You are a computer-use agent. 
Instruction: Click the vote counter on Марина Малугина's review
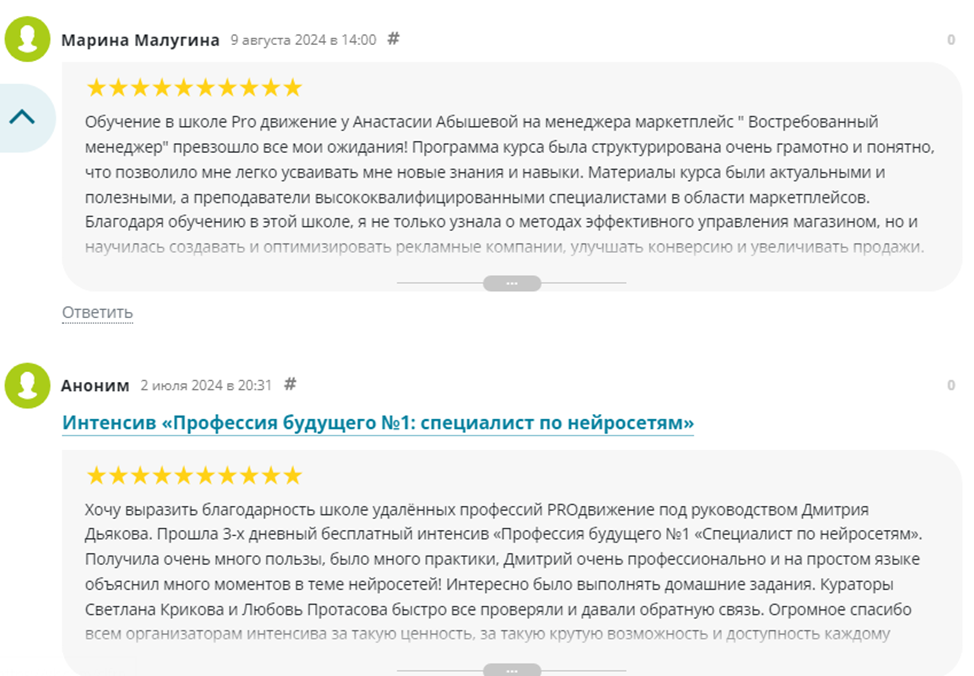pos(951,40)
